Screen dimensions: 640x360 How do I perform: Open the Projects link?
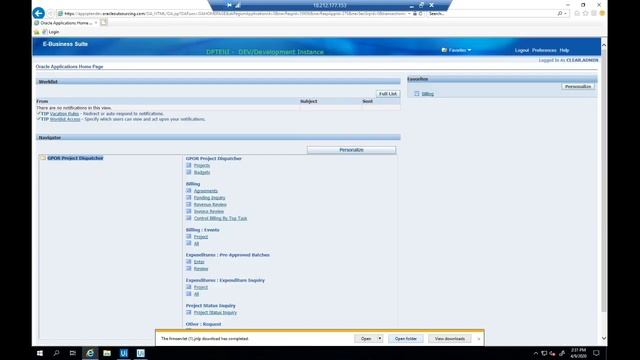pos(202,165)
